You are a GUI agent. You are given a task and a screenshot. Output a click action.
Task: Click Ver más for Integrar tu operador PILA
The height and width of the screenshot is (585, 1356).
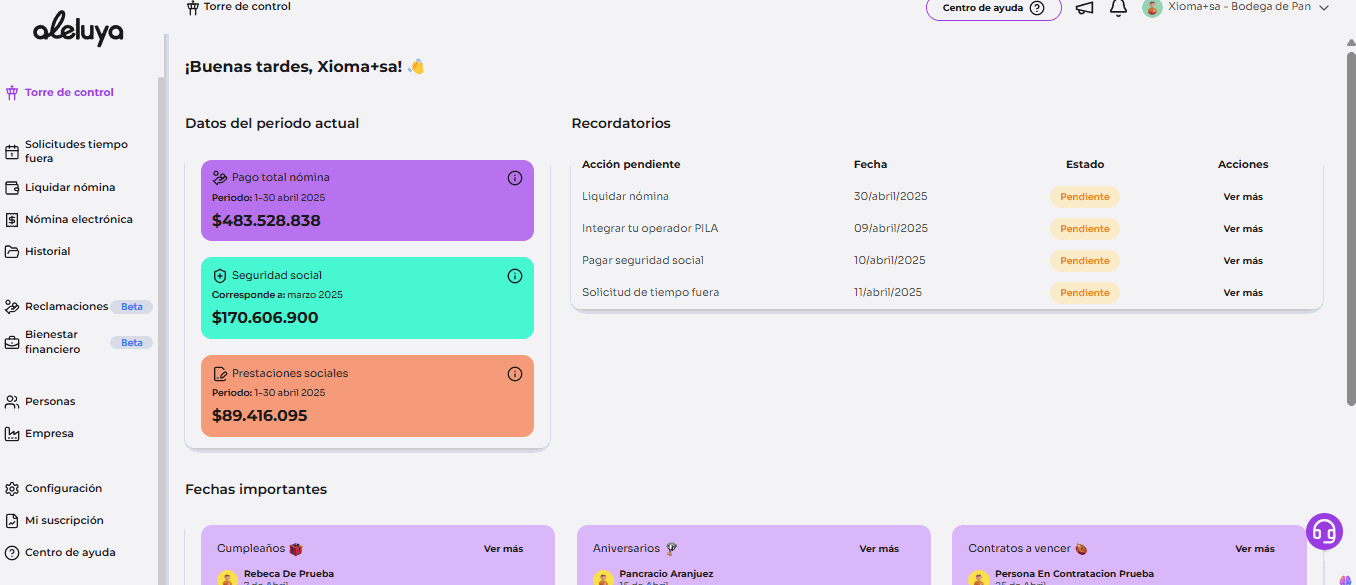pos(1243,229)
